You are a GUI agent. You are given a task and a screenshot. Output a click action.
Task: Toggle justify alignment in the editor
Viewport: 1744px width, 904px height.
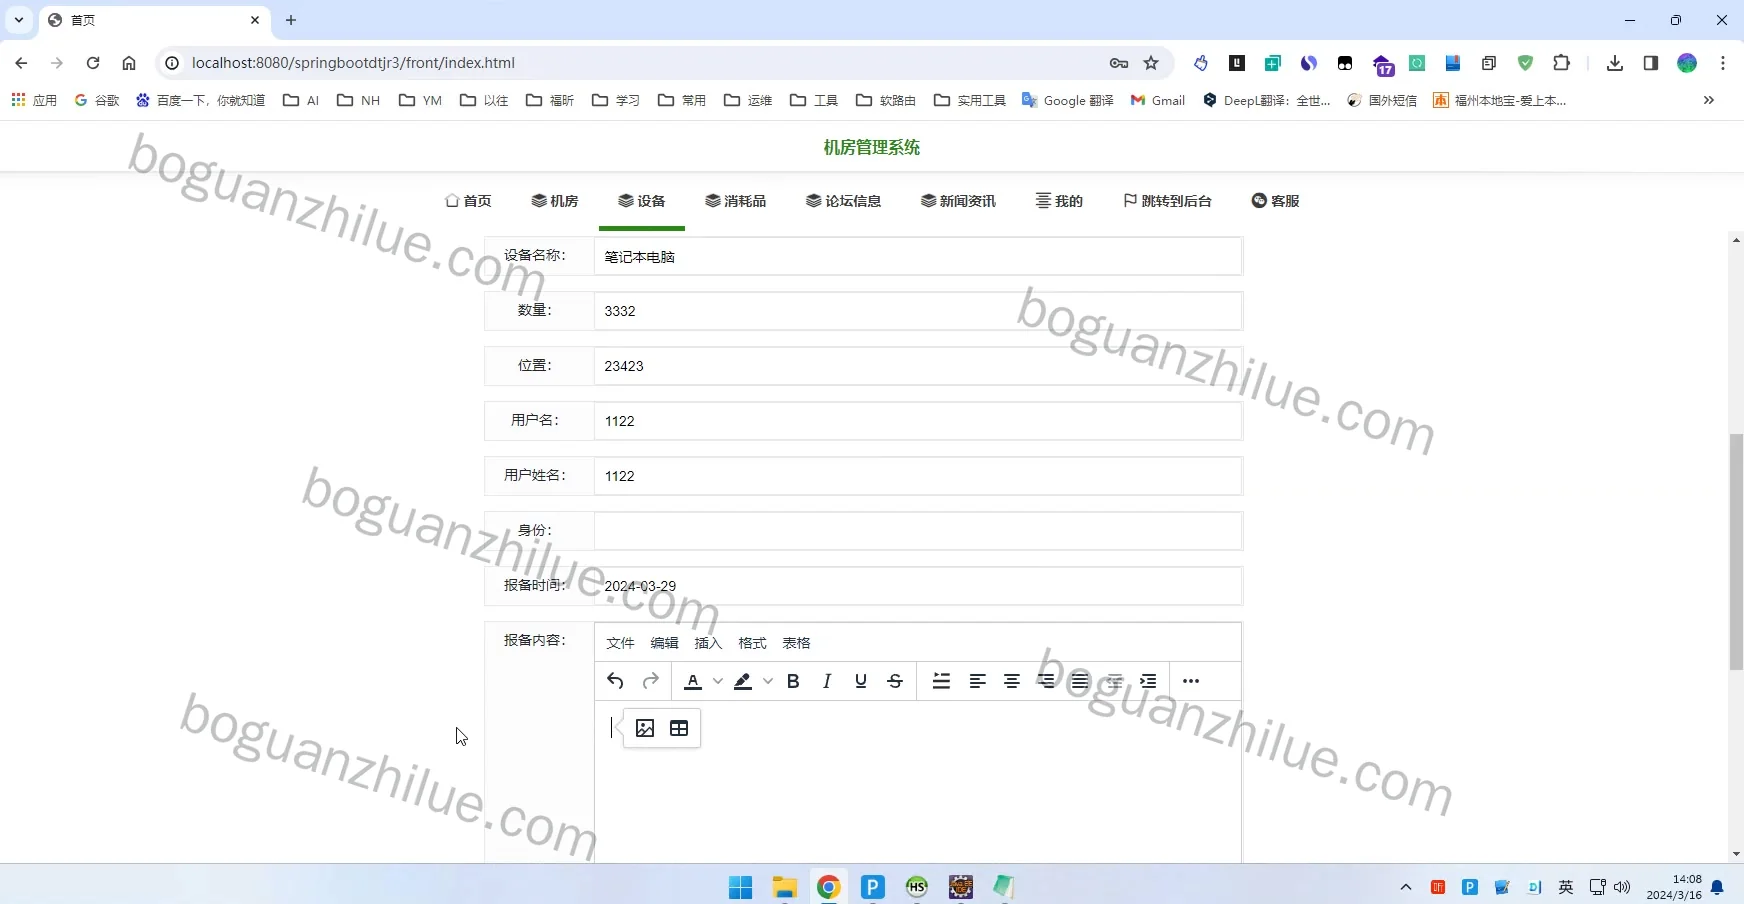point(1080,681)
